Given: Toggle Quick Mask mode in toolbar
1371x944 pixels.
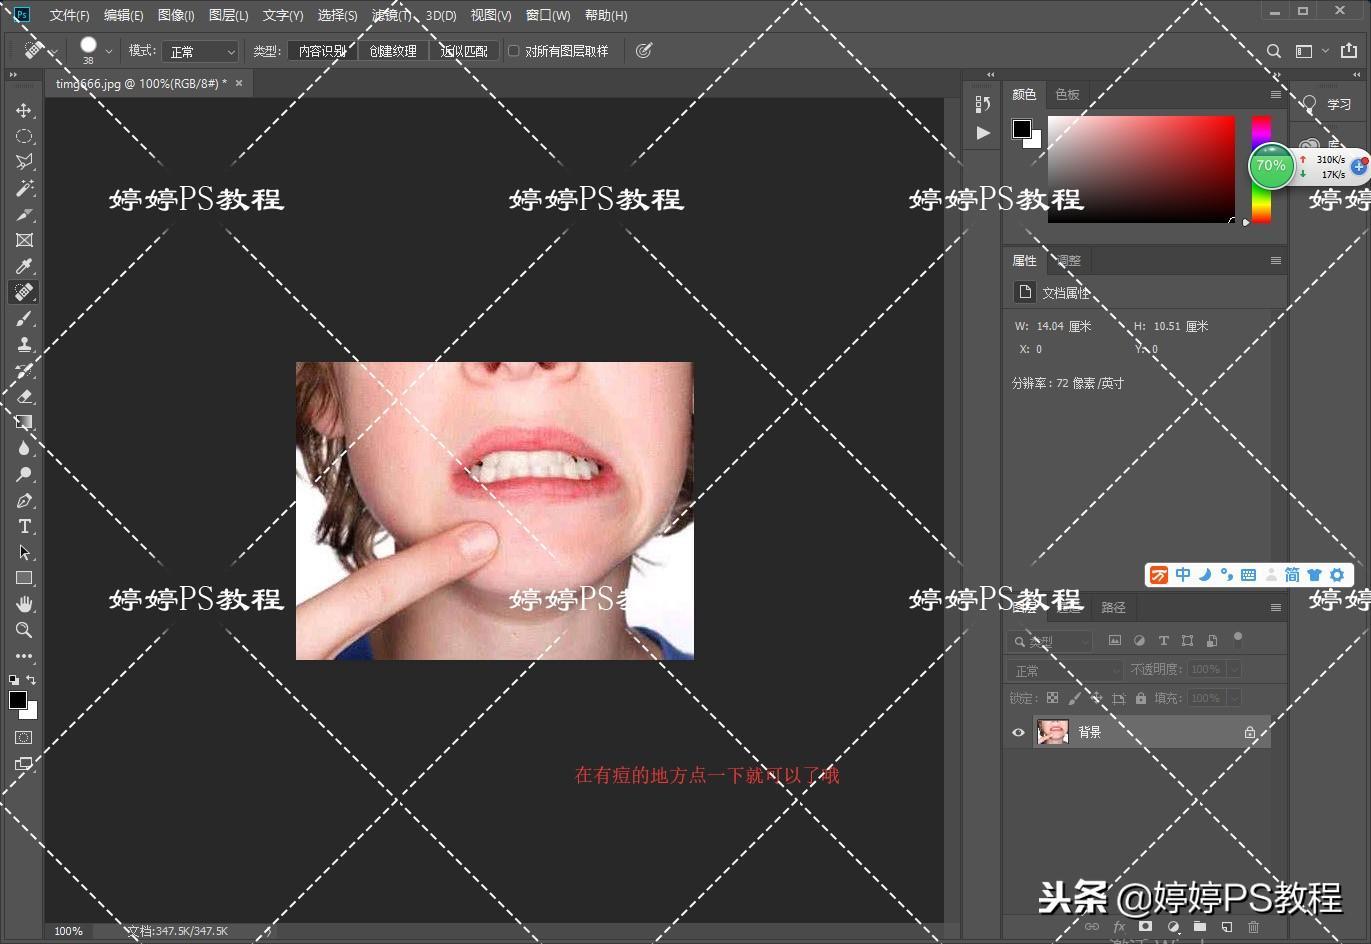Looking at the screenshot, I should [24, 737].
